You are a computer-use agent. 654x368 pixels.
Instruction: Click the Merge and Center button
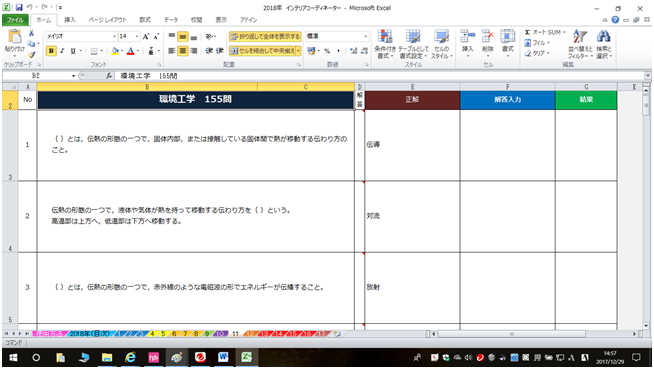(x=263, y=51)
